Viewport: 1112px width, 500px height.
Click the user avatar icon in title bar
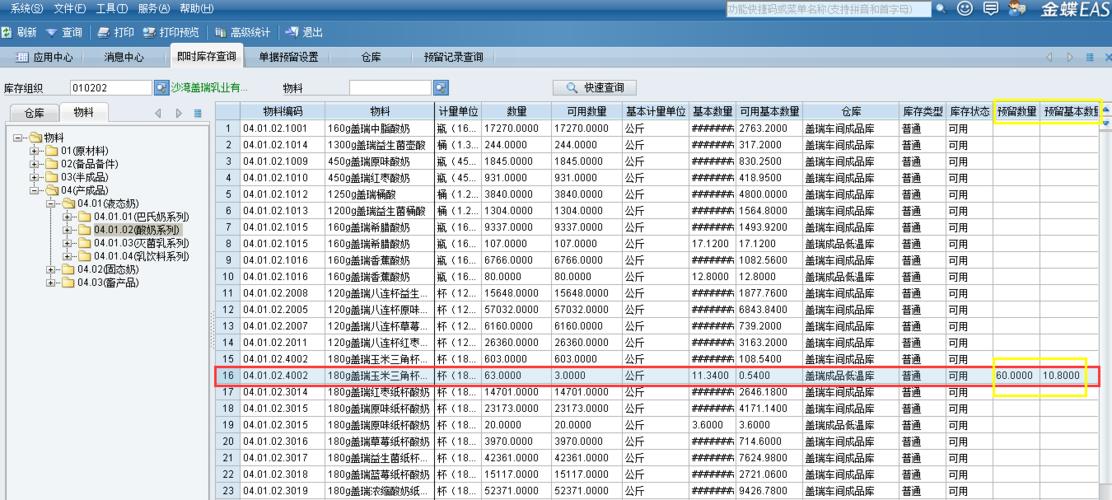click(x=1018, y=9)
